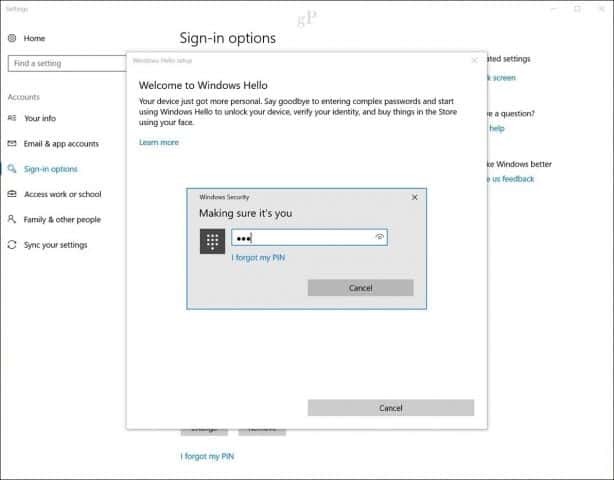The height and width of the screenshot is (480, 614).
Task: Reveal the PIN with the eye icon
Action: [x=379, y=236]
